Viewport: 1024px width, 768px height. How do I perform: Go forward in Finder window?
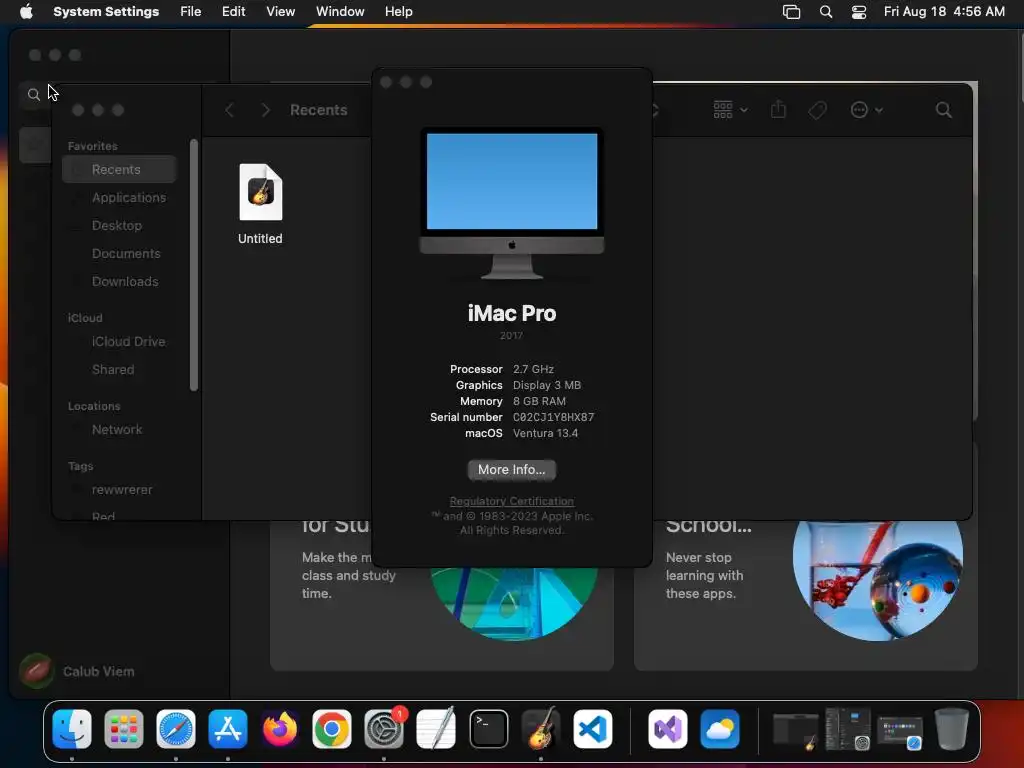pos(265,110)
